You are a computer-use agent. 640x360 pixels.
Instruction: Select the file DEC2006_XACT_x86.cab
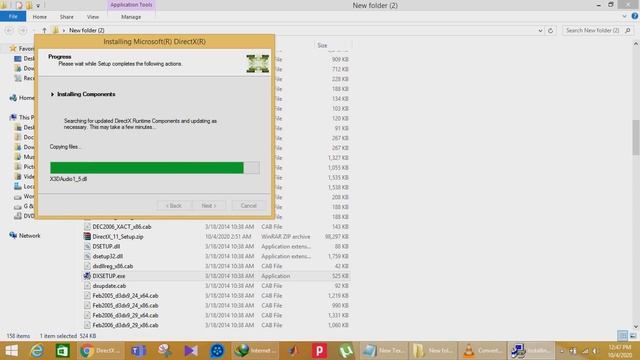coord(122,227)
